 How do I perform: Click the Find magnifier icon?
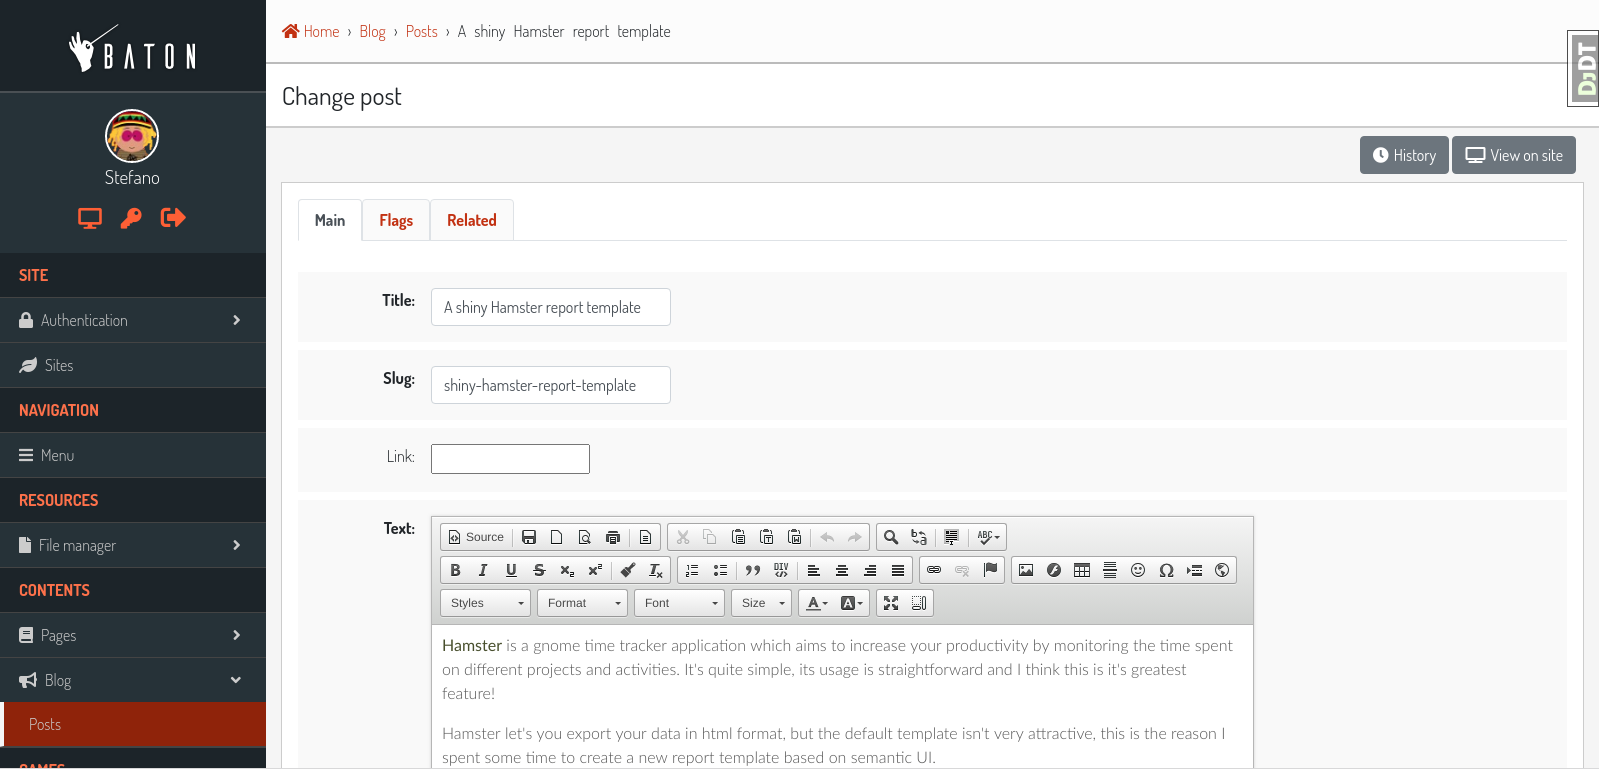pos(891,537)
